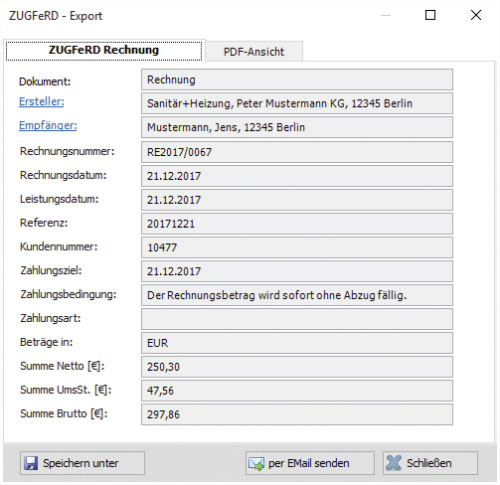
Task: Select the ZUGFeRD Rechnung tab
Action: 104,50
